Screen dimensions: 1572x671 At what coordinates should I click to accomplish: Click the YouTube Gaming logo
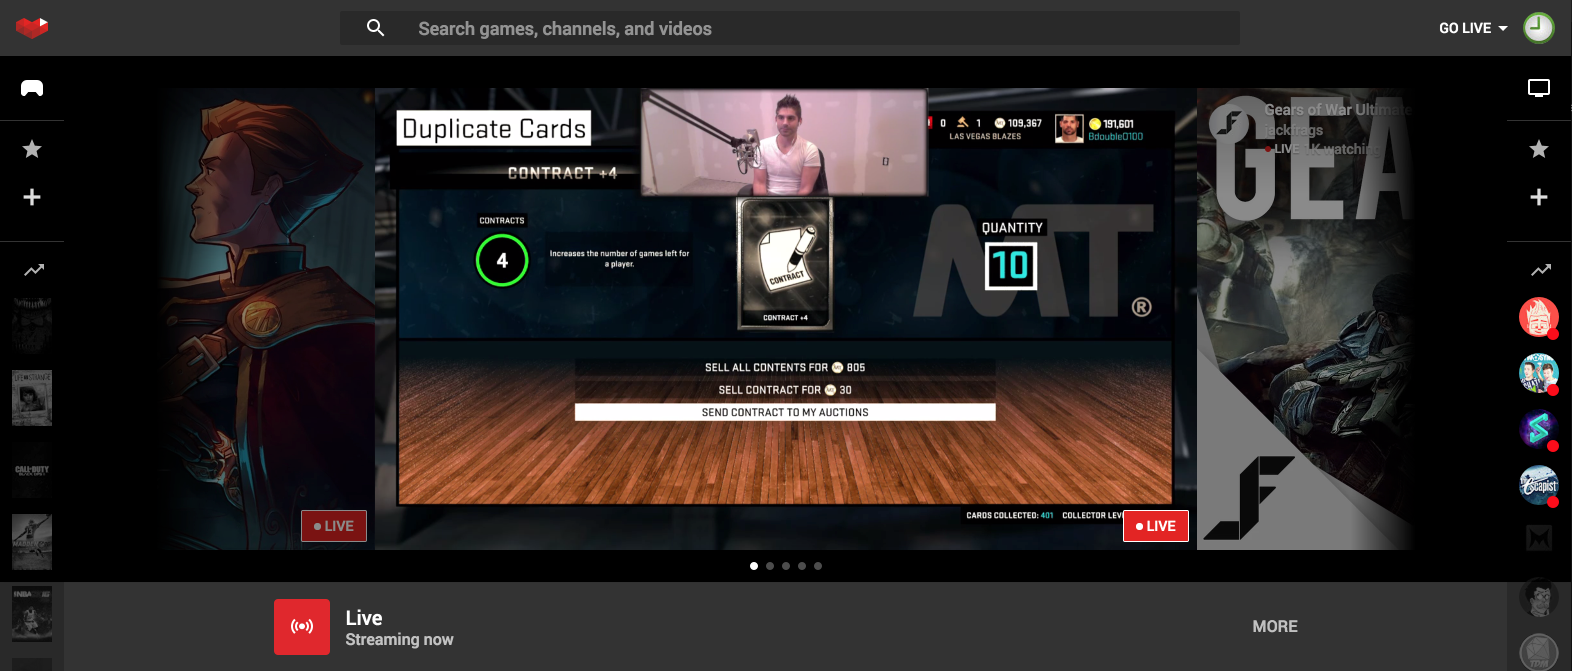[32, 28]
